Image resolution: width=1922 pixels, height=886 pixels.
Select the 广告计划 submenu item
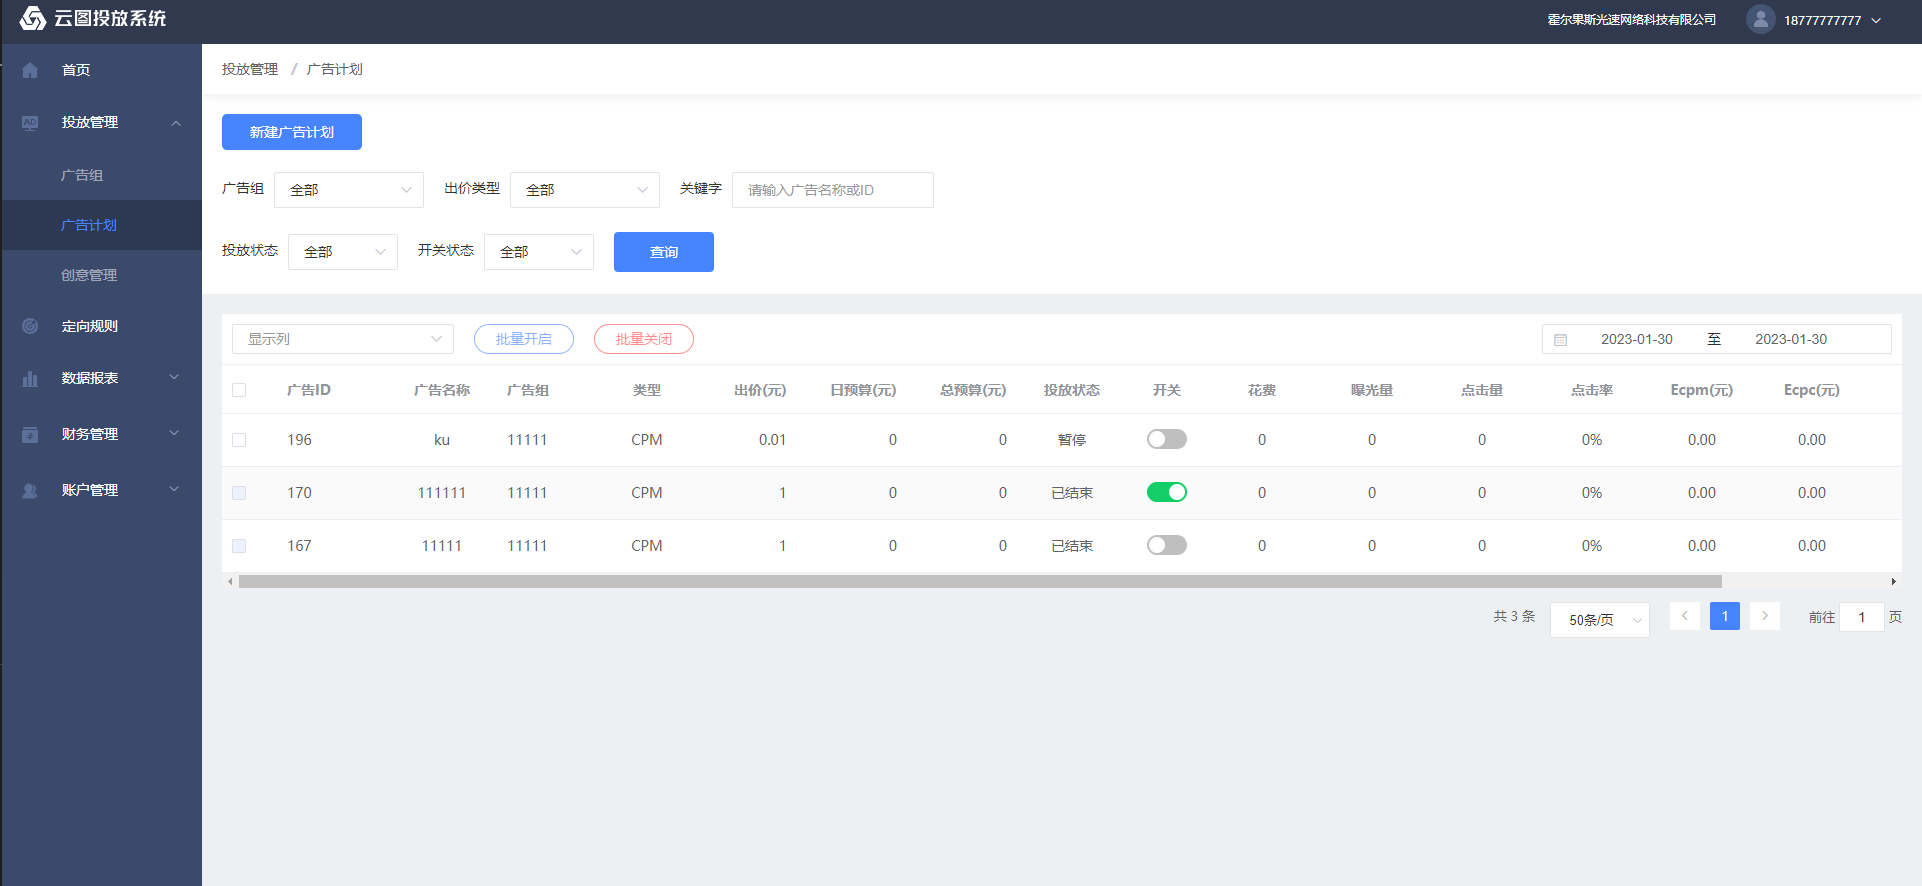[x=102, y=225]
